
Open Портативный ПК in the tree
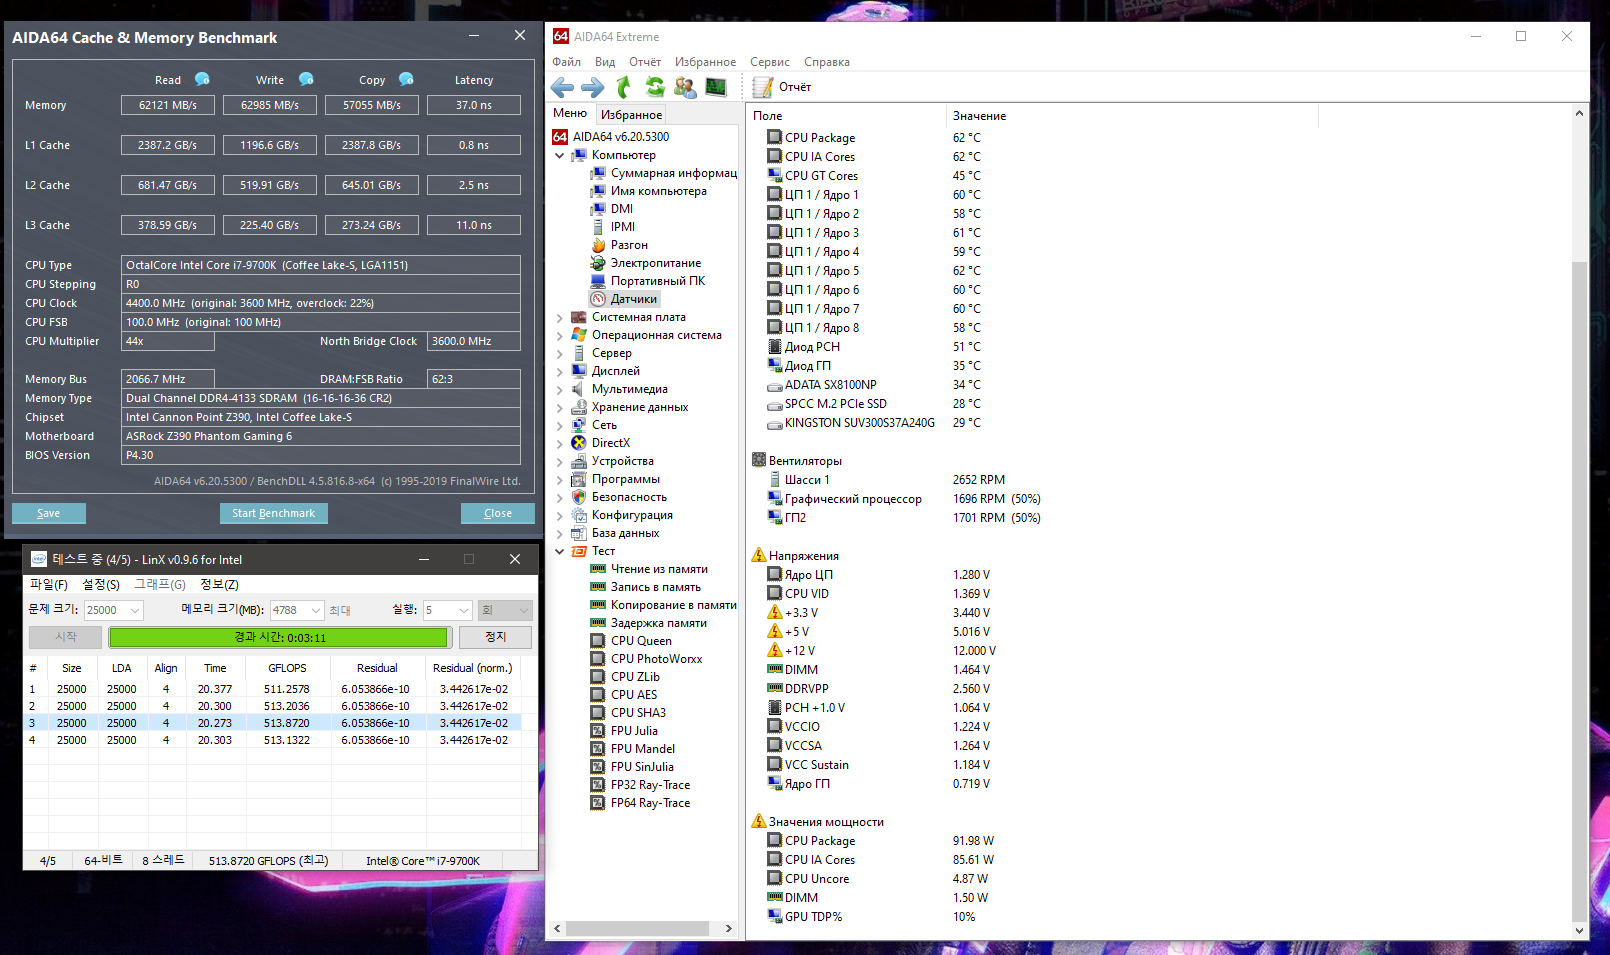648,281
